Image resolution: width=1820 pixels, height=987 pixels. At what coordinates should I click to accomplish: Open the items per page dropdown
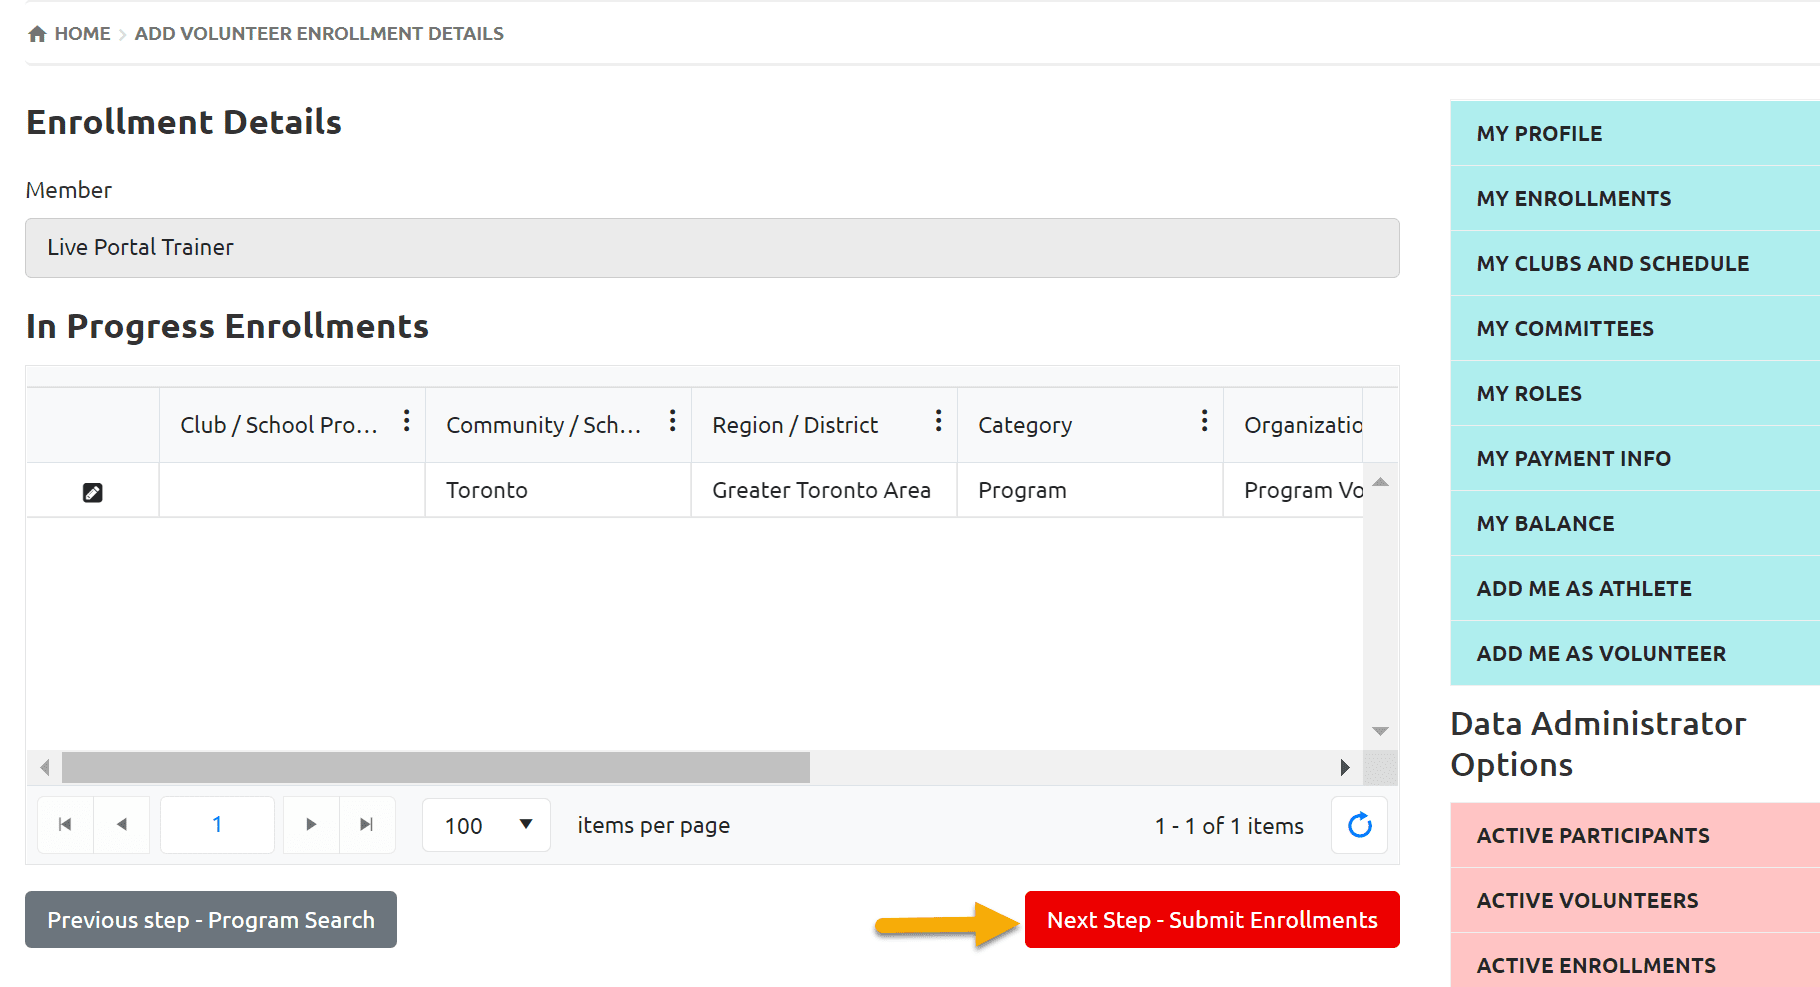click(486, 825)
